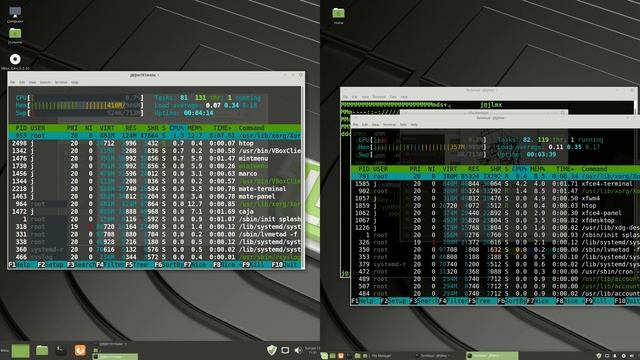Open the disc image icon on the left desktop
640x360 pixels.
pyautogui.click(x=15, y=59)
